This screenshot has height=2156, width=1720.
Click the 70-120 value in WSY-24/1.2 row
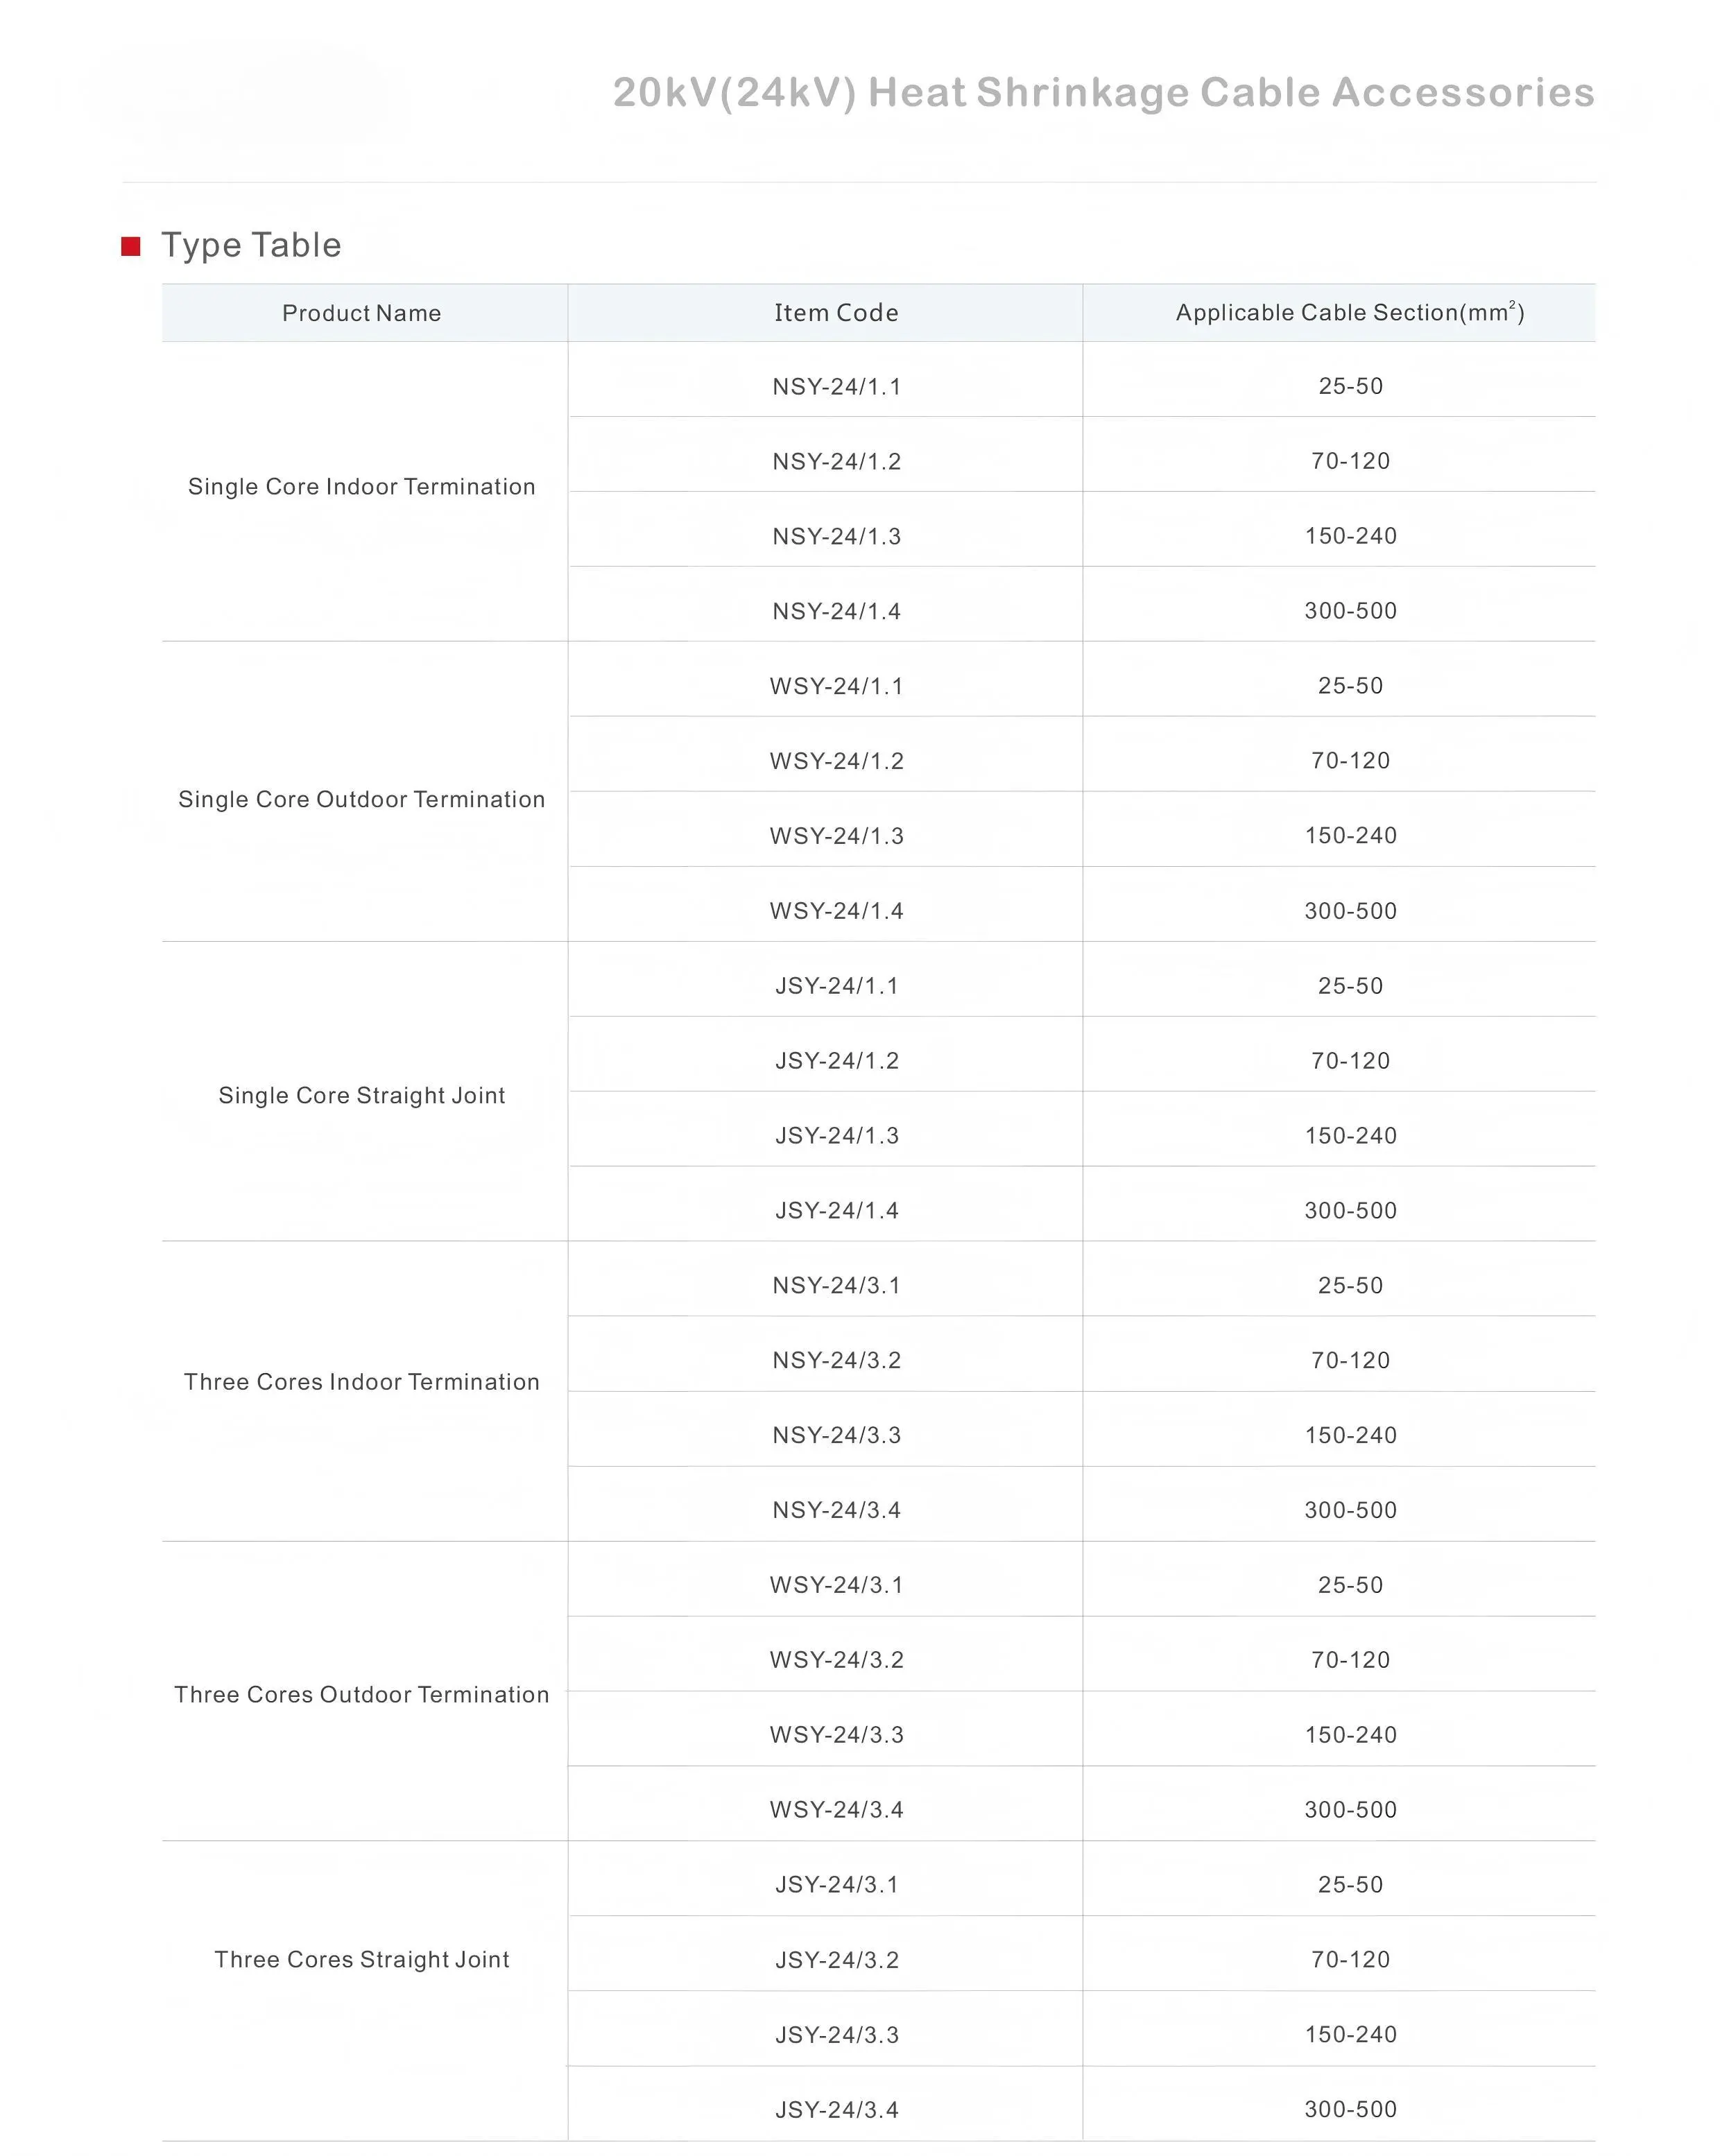[x=1350, y=762]
